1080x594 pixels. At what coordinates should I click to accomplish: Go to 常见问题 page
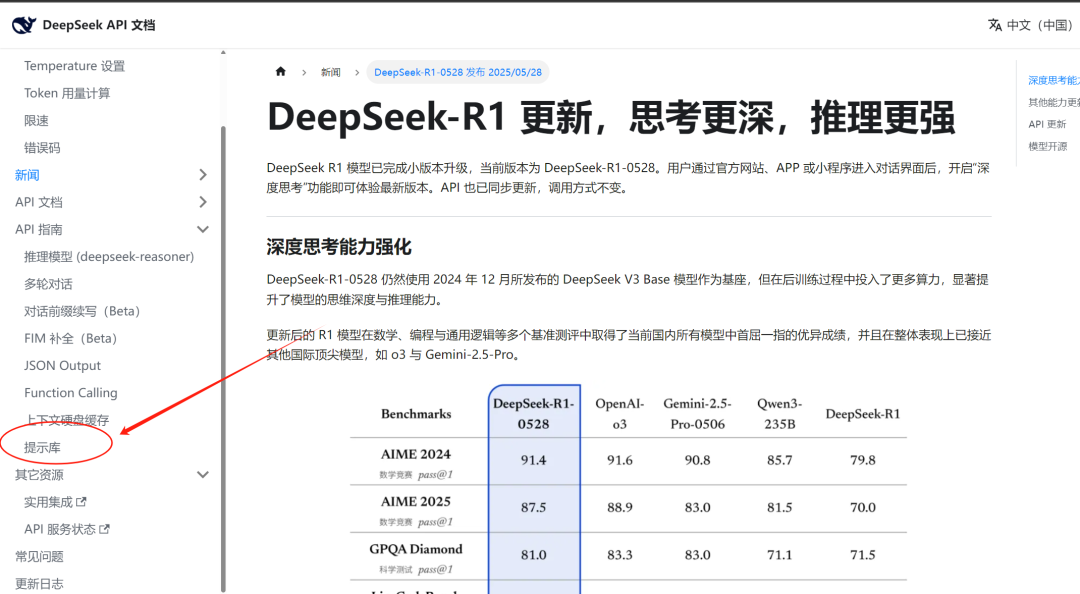[39, 557]
